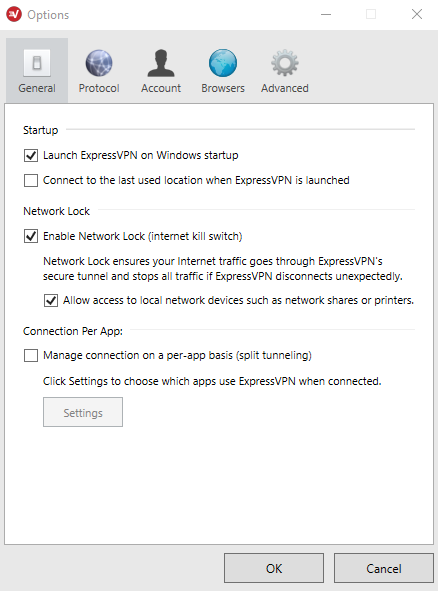Click the Options window title text

pos(48,15)
